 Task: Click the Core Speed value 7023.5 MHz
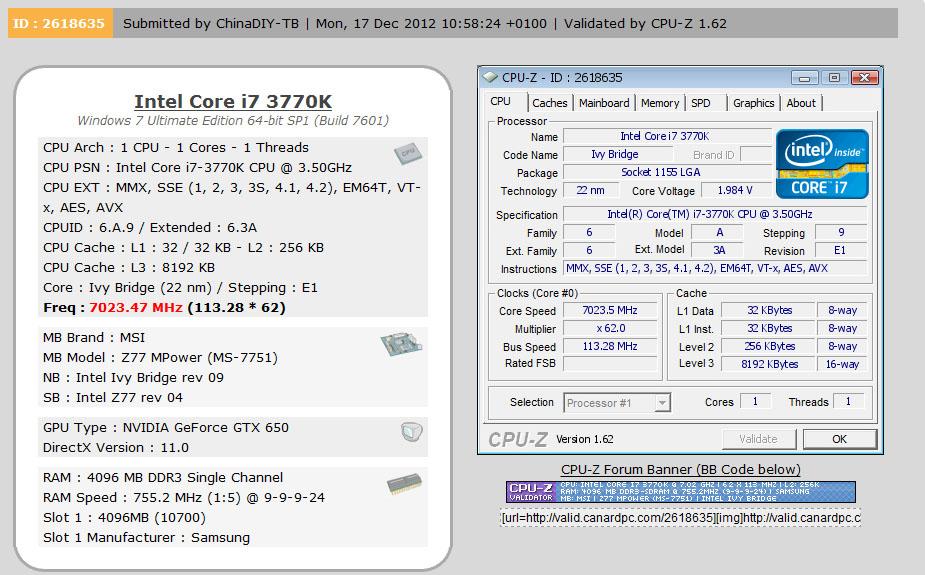pyautogui.click(x=610, y=310)
